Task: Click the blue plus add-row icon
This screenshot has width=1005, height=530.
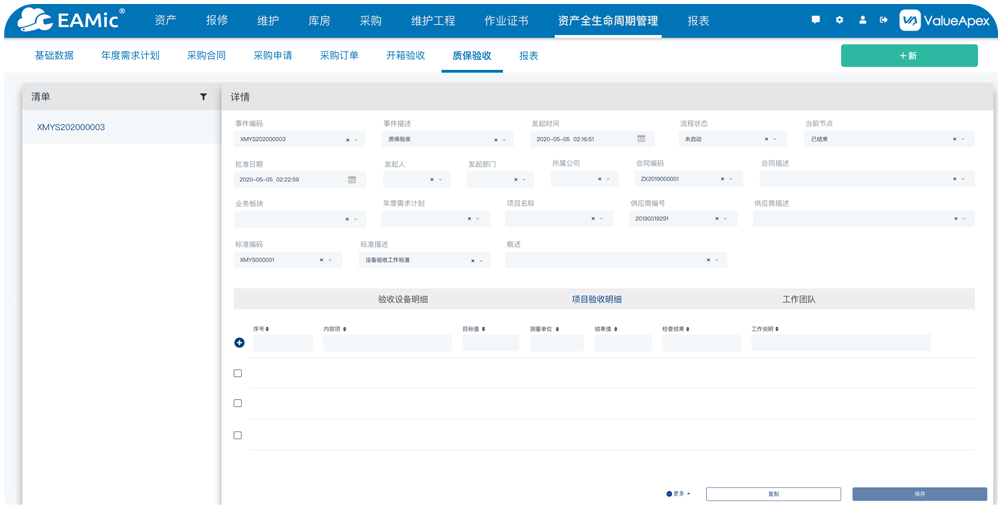Action: pyautogui.click(x=239, y=343)
